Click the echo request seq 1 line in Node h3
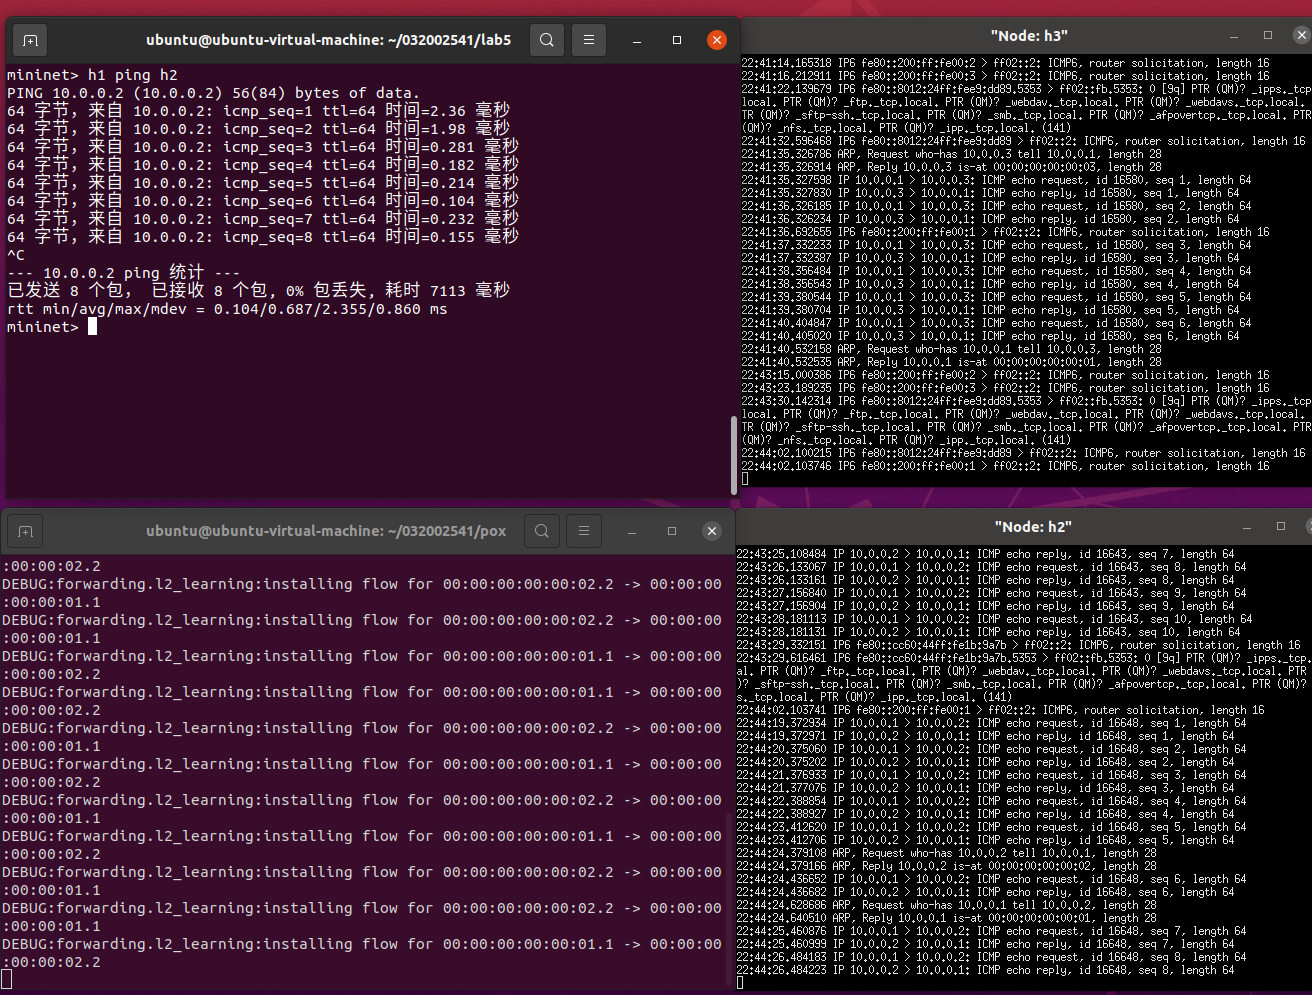 tap(996, 180)
